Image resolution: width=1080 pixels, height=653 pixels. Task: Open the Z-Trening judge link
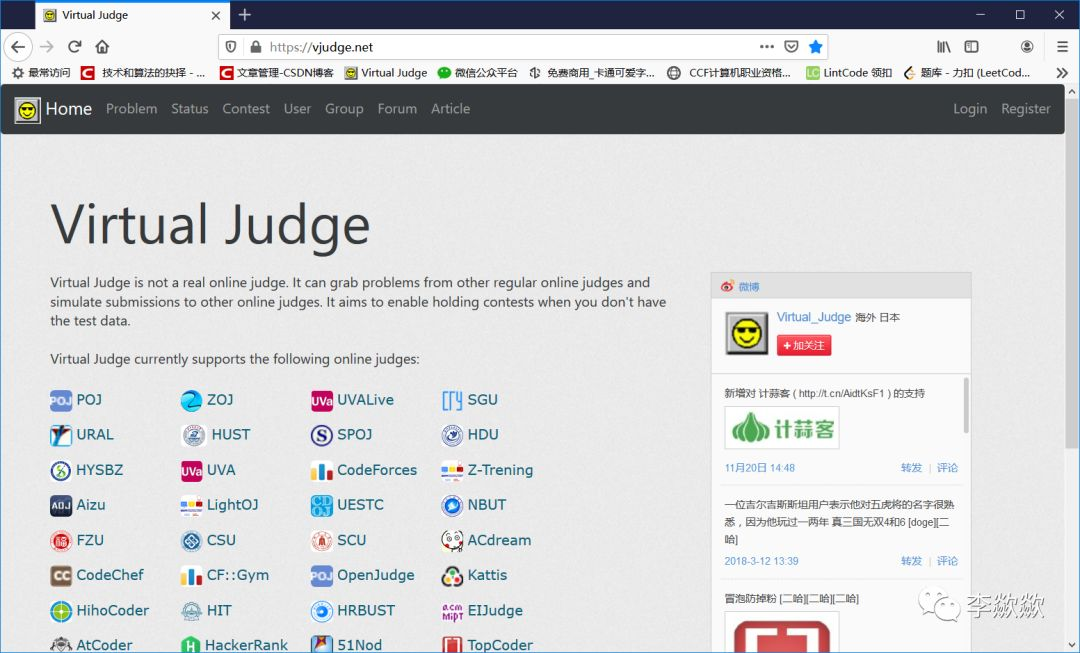[500, 470]
